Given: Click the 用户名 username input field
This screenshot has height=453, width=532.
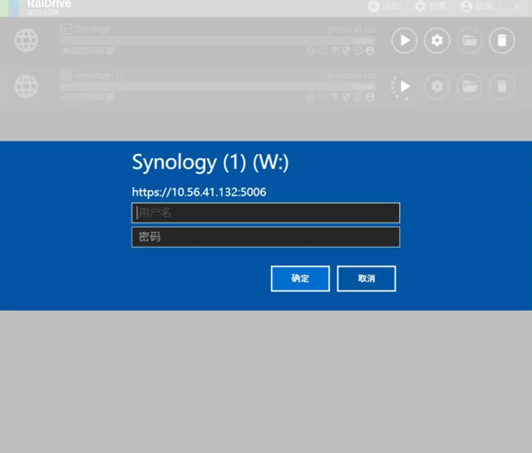Looking at the screenshot, I should point(266,213).
